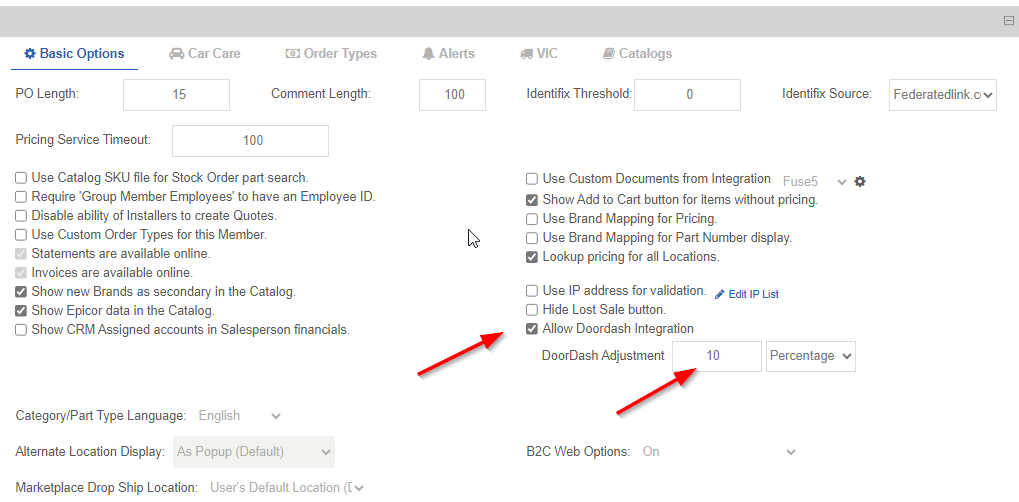Check Use IP address for validation

[x=532, y=291]
